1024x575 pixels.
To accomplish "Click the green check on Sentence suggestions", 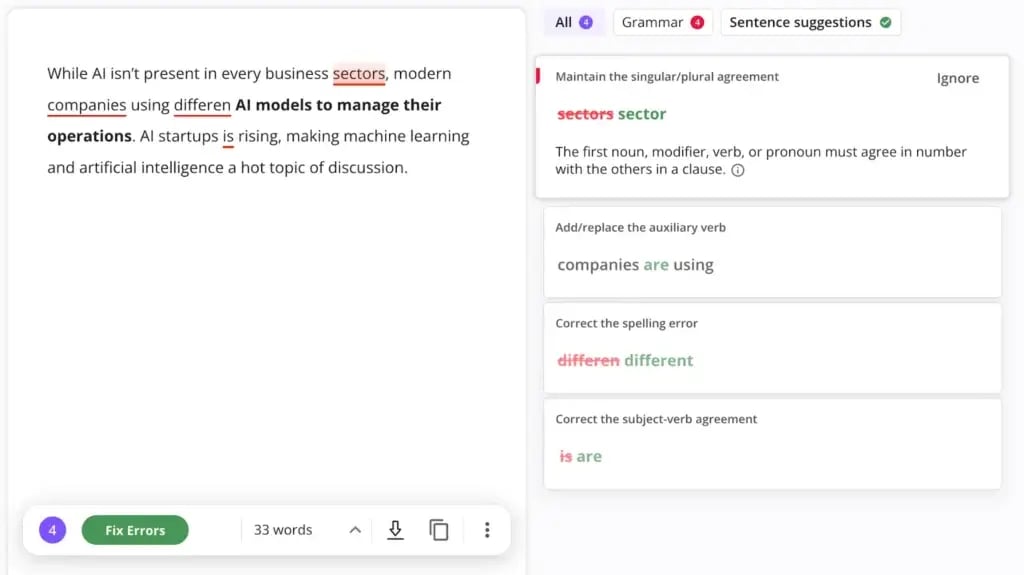I will pyautogui.click(x=885, y=22).
